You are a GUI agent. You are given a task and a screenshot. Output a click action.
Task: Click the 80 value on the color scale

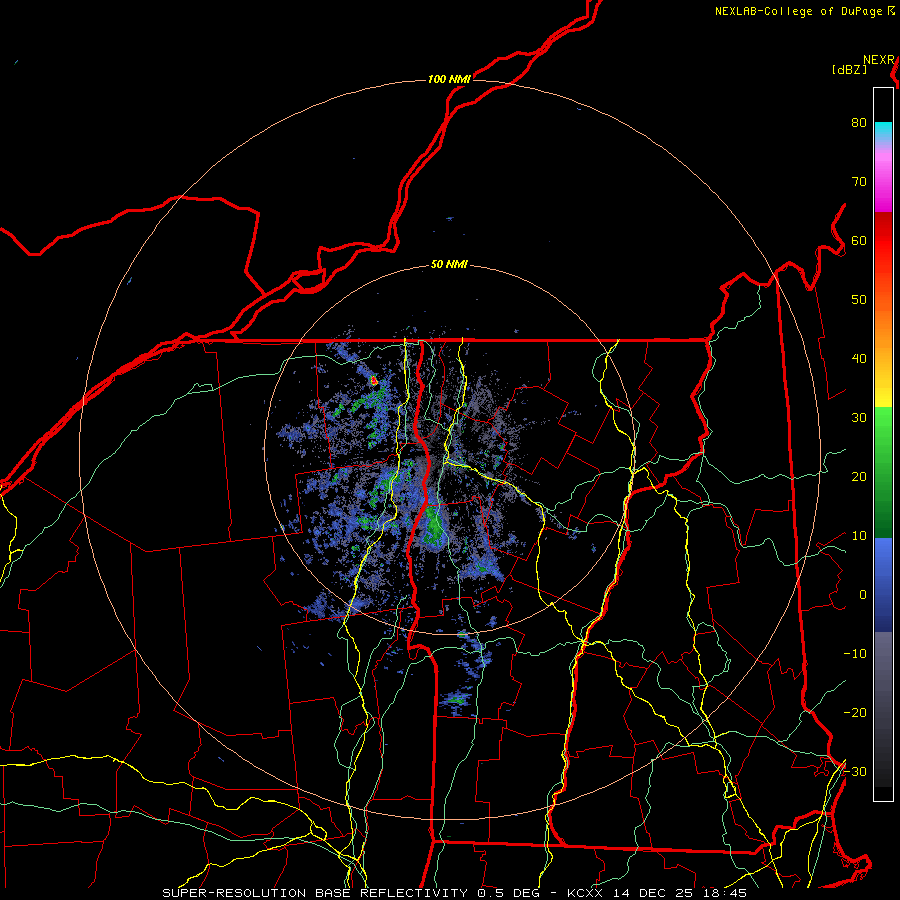[x=859, y=122]
